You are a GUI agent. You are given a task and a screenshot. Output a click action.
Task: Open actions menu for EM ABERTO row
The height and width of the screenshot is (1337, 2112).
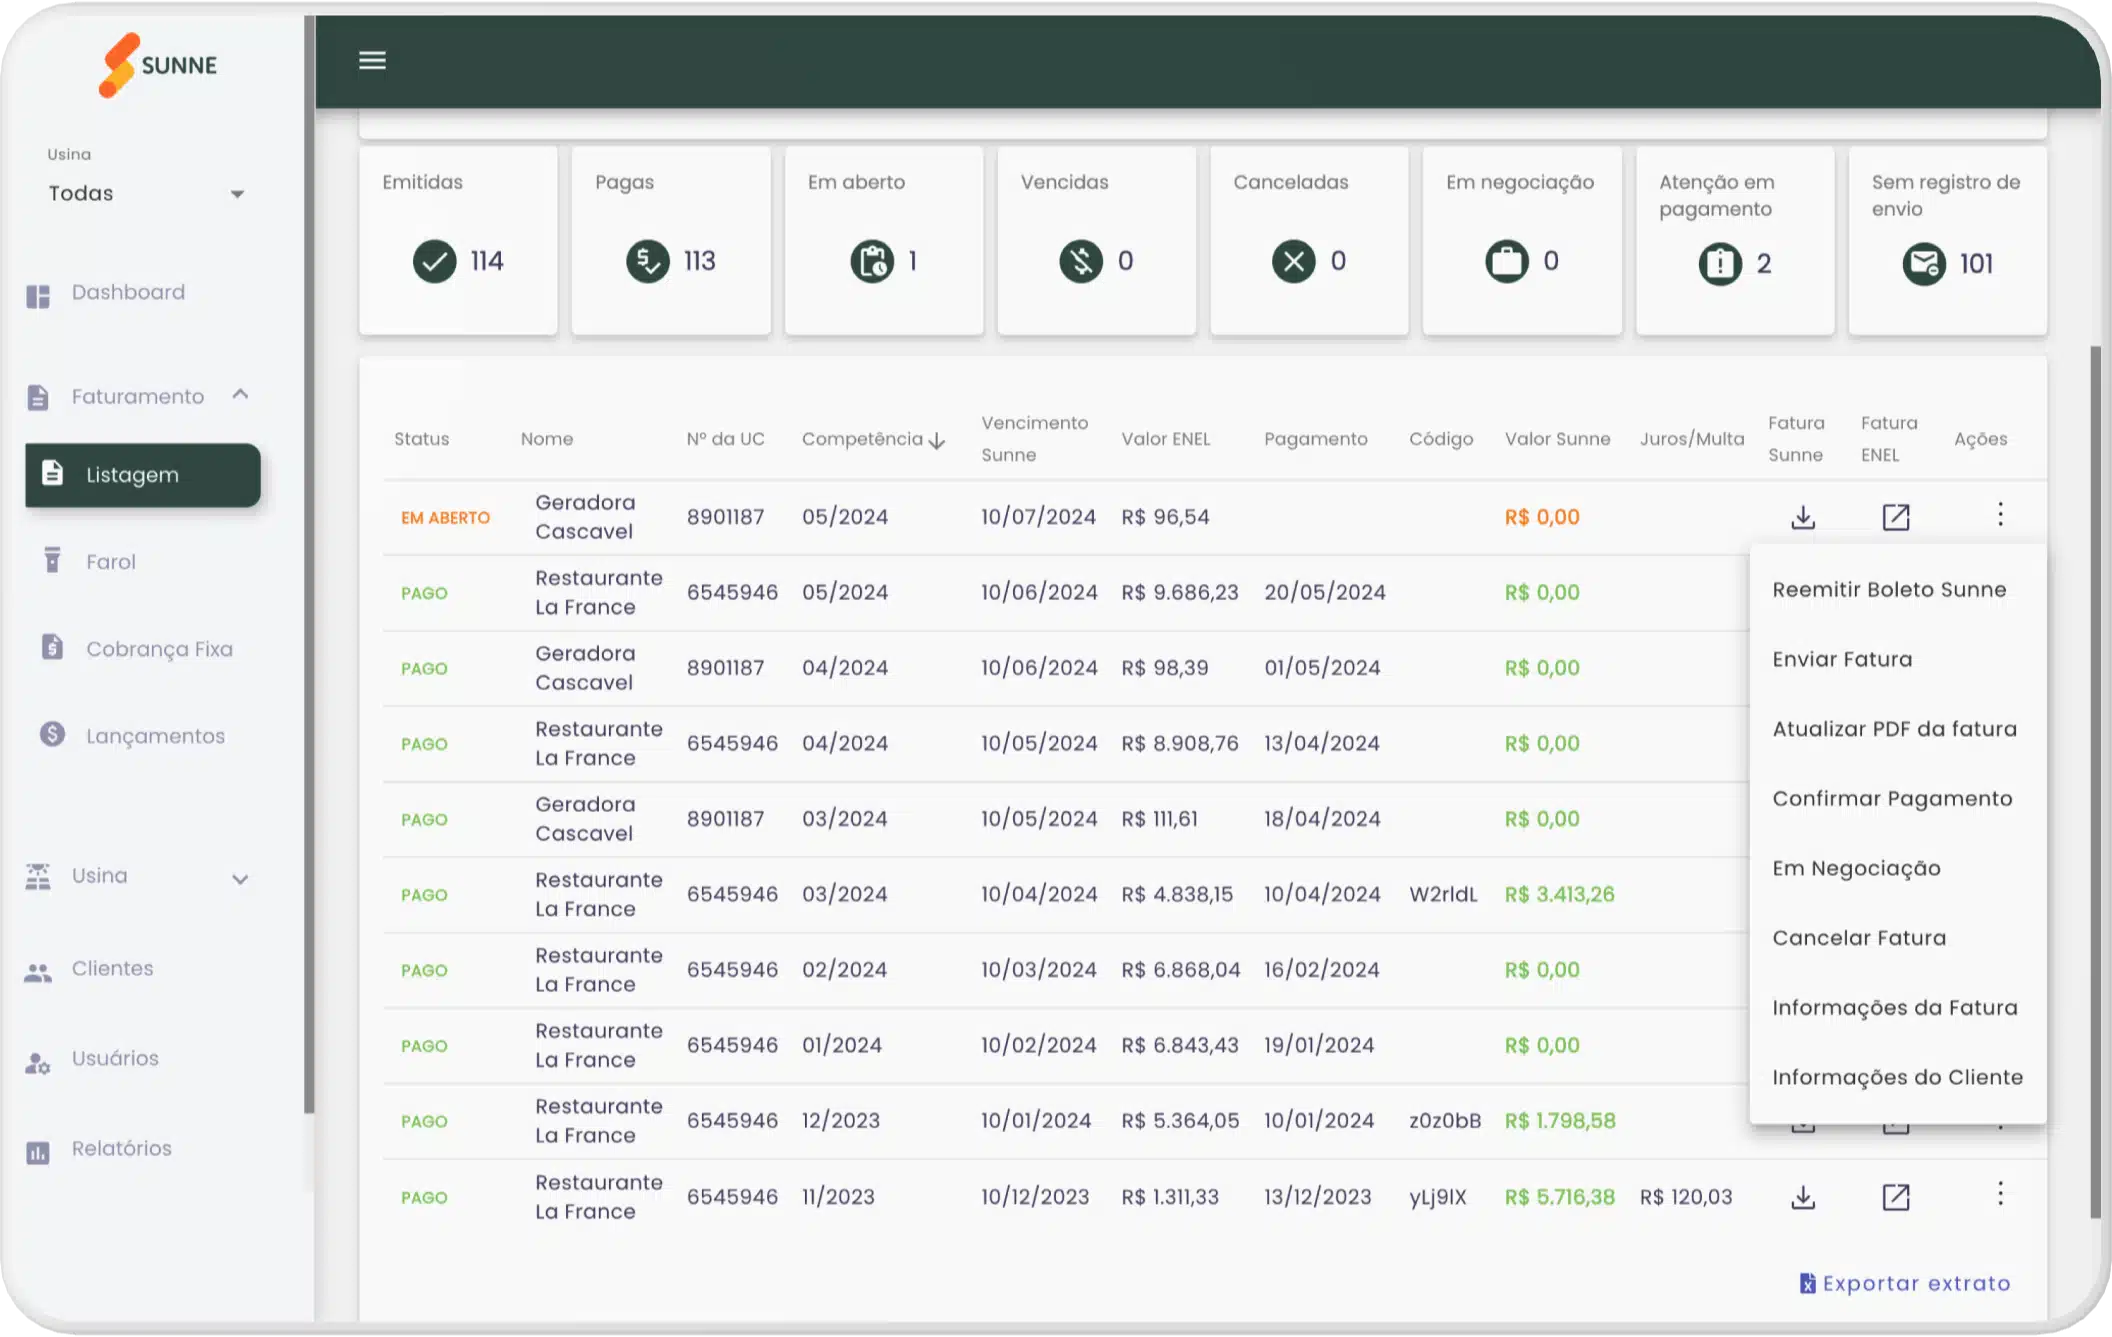(x=2000, y=514)
